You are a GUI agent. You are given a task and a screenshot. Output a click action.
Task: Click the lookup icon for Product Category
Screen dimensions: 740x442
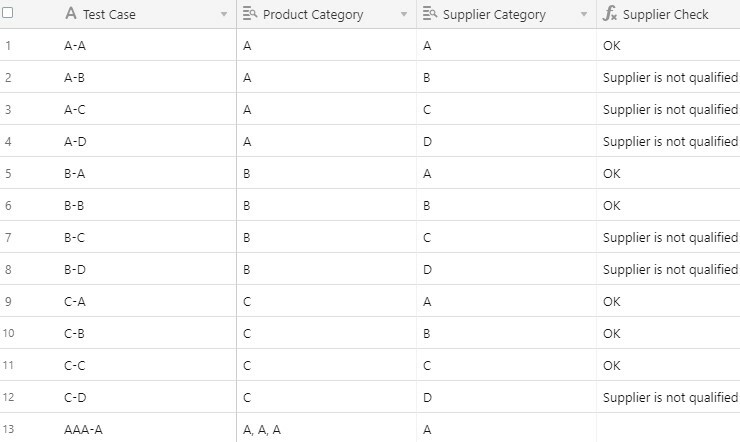(250, 13)
